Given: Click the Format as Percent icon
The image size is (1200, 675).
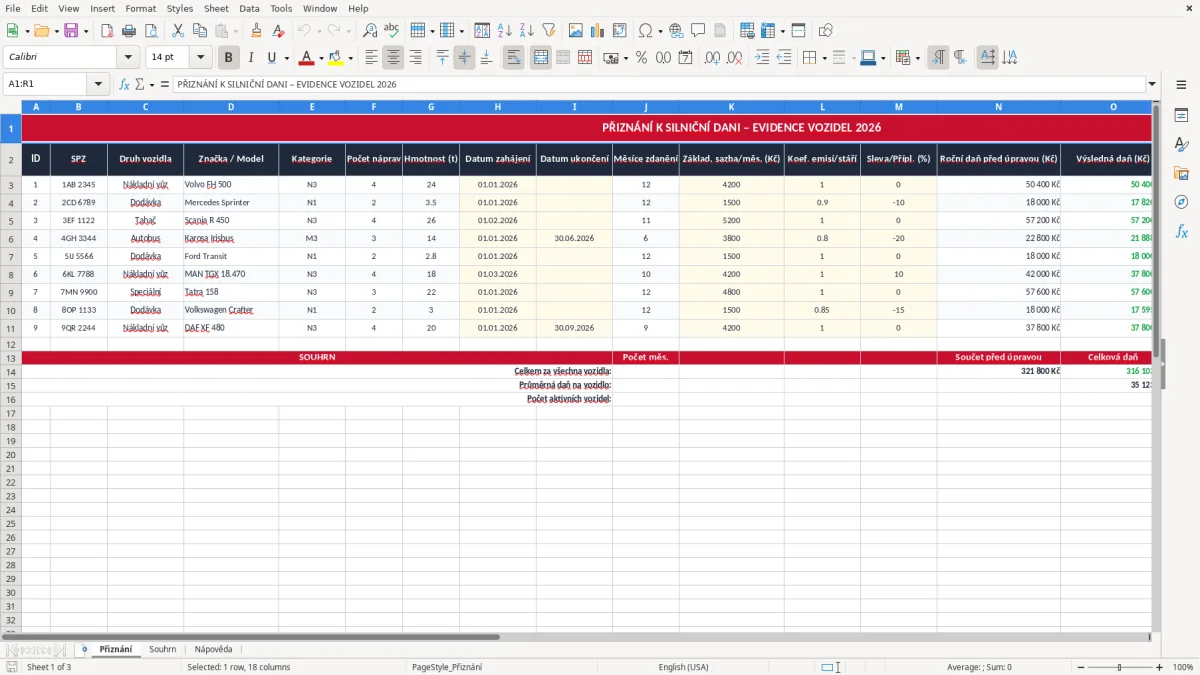Looking at the screenshot, I should 641,58.
